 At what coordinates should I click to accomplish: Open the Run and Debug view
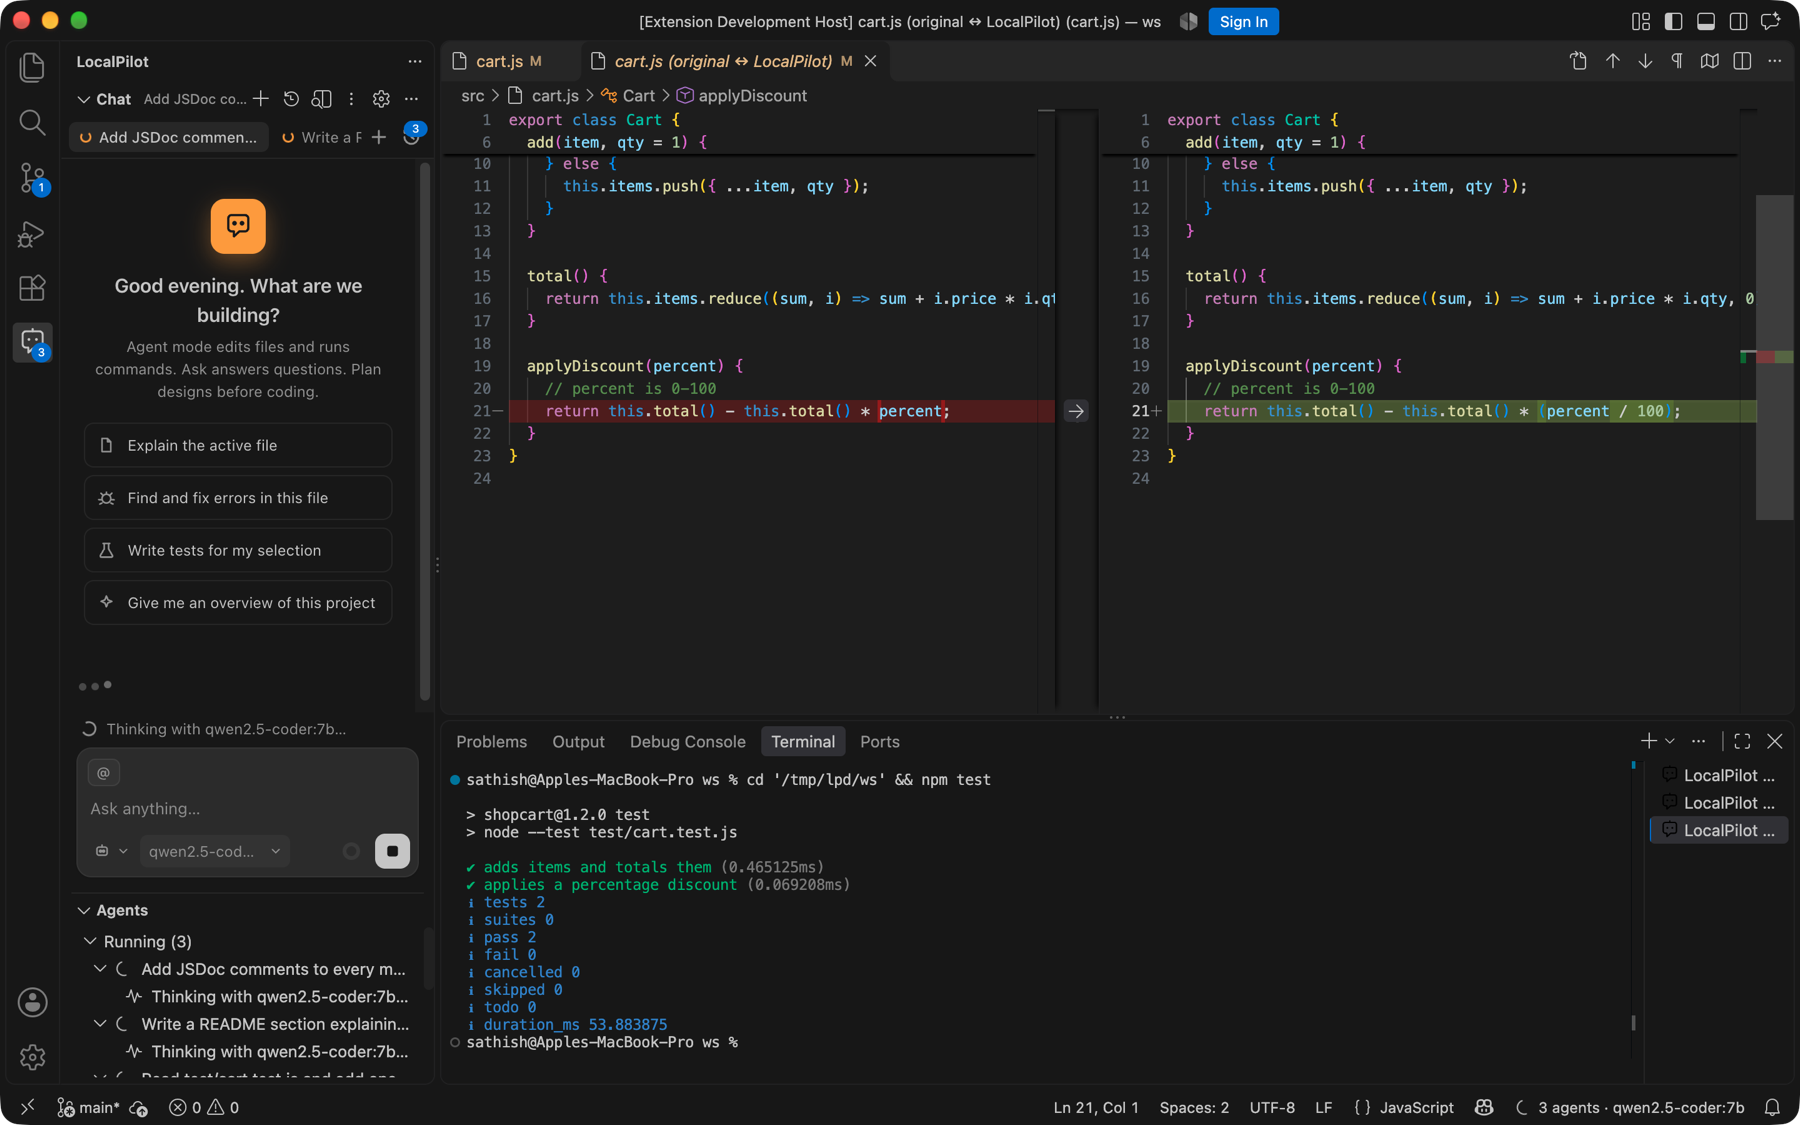click(x=32, y=234)
